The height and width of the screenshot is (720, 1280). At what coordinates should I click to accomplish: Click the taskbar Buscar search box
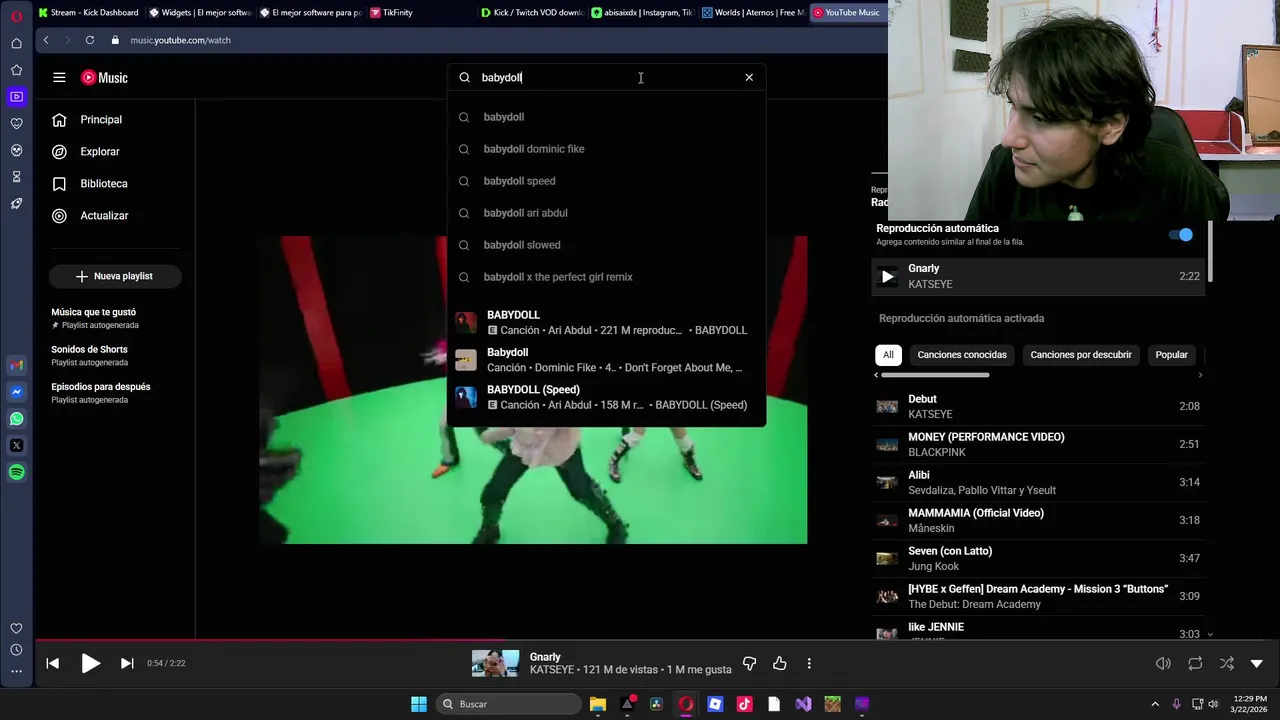point(507,704)
